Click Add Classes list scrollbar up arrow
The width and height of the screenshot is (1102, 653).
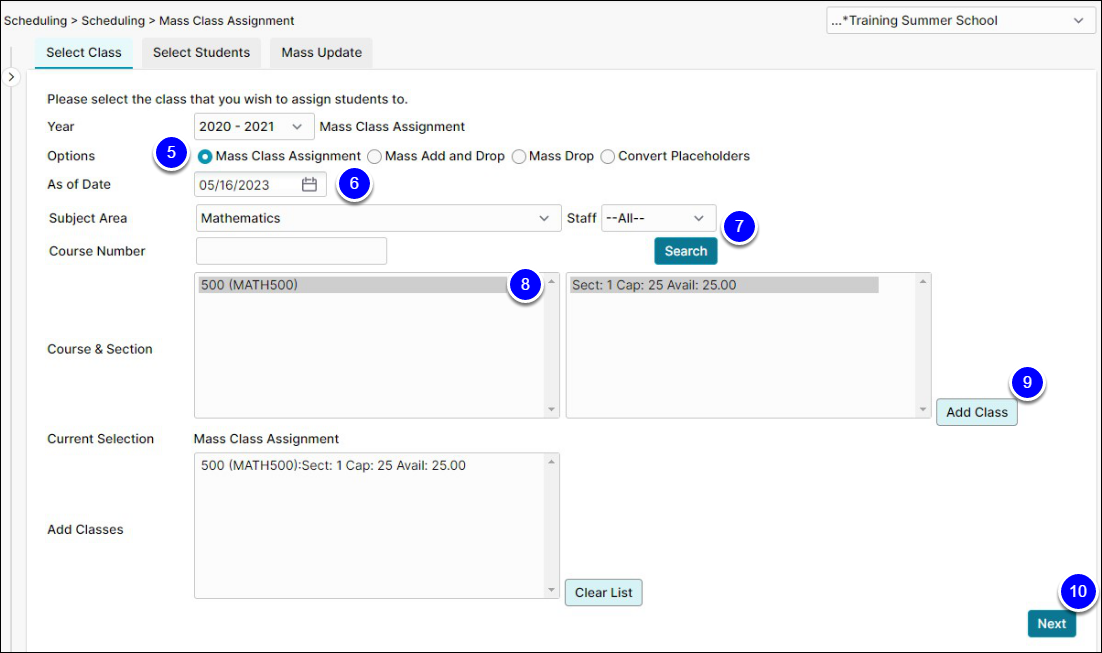click(x=552, y=462)
